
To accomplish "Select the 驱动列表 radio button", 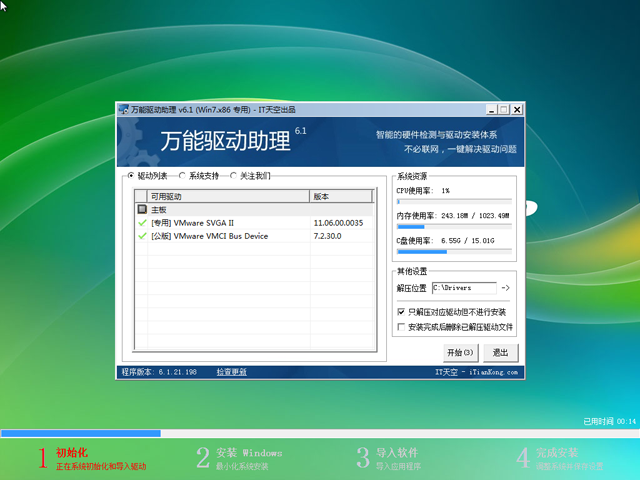I will [130, 176].
